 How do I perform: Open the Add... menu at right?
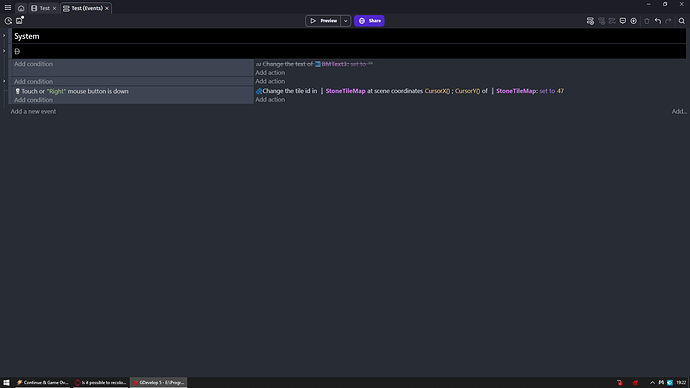point(679,111)
